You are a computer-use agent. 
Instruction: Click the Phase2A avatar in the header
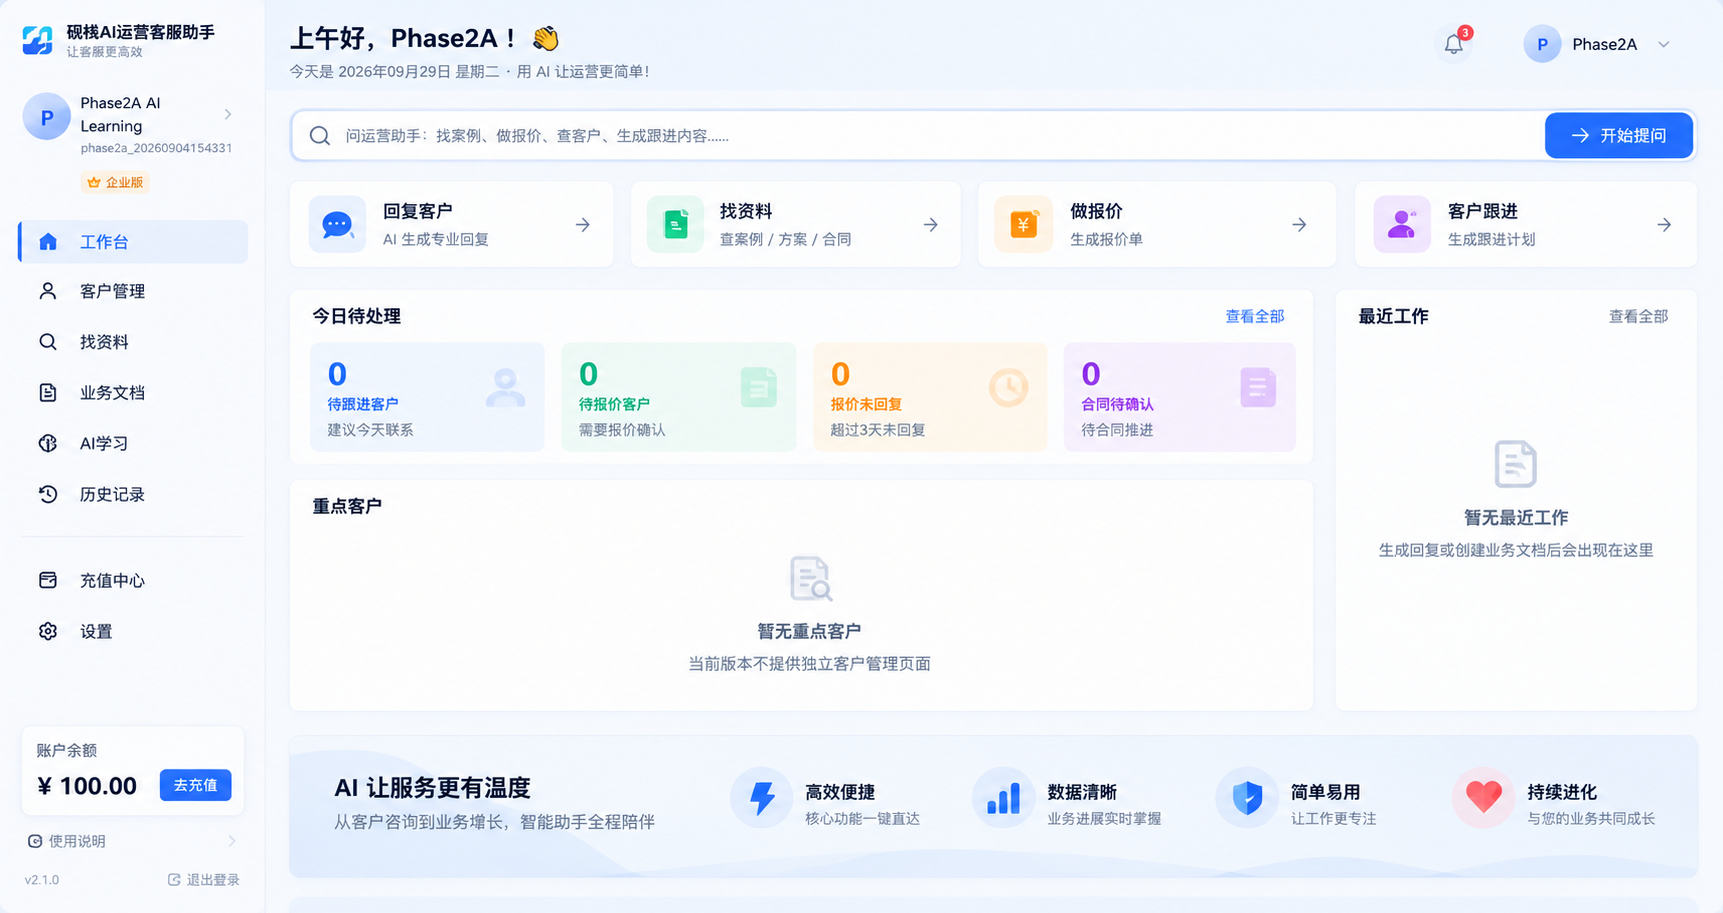tap(1542, 44)
